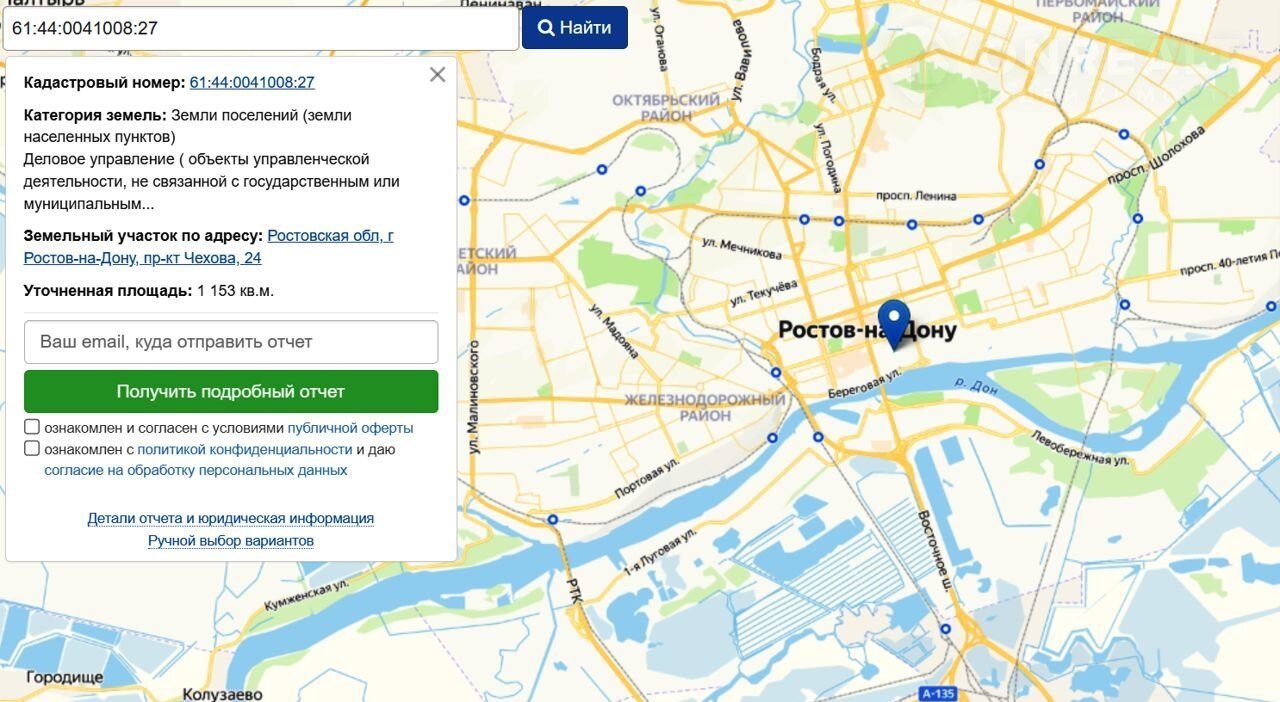1280x702 pixels.
Task: Open the address link Ростовская обл, г
Action: (x=331, y=236)
